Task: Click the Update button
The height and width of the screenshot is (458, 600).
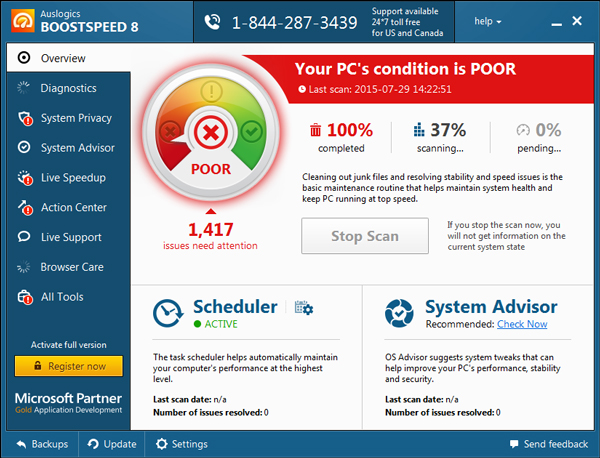Action: 112,444
